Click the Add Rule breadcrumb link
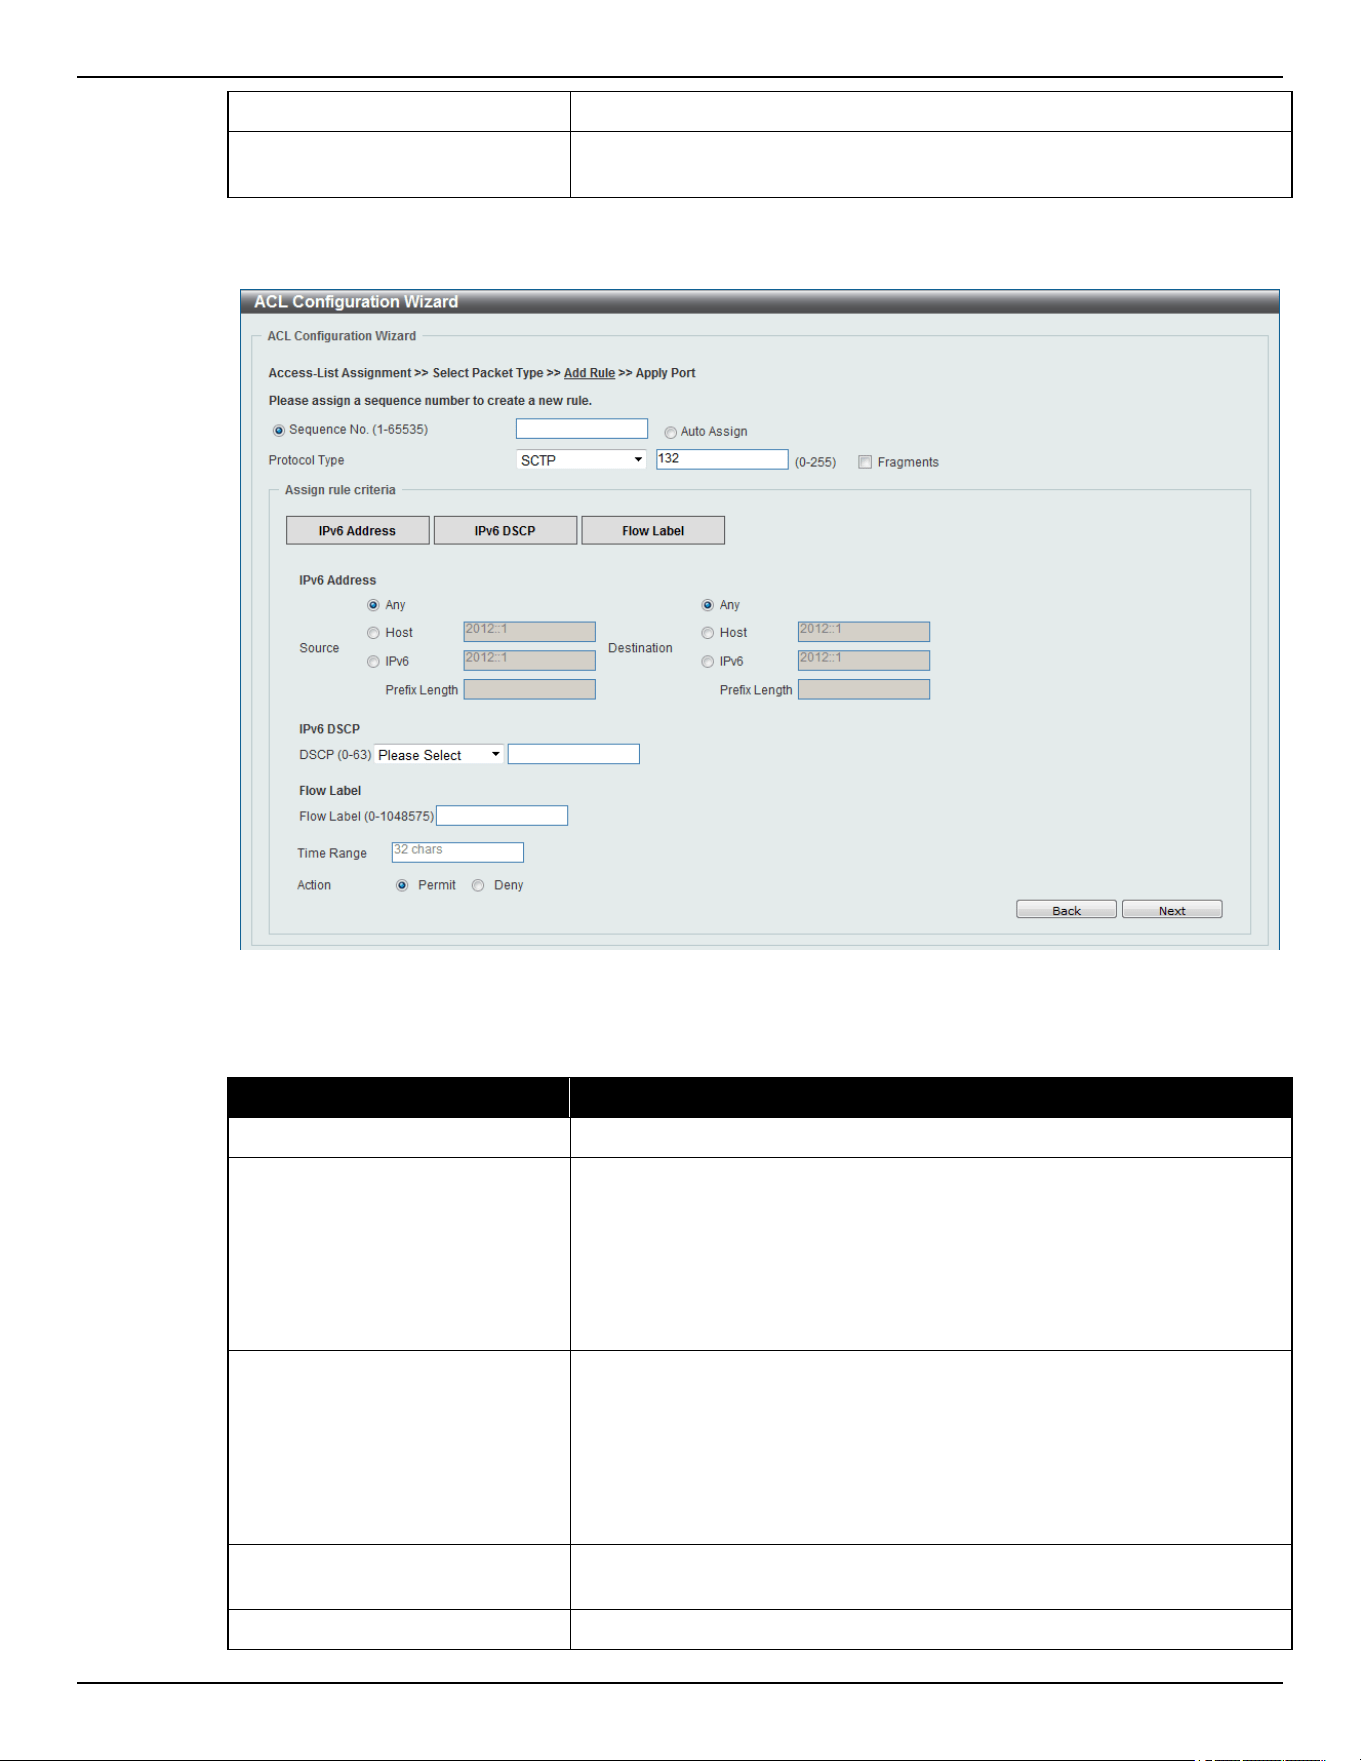 pyautogui.click(x=589, y=373)
